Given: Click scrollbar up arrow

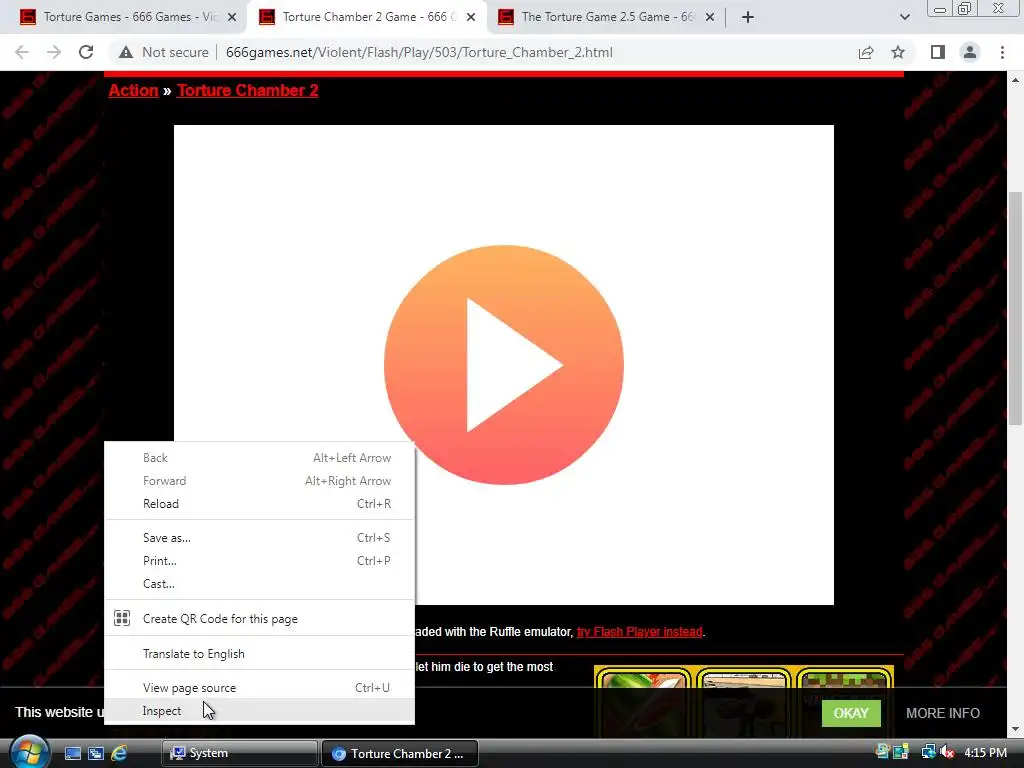Looking at the screenshot, I should (1015, 80).
